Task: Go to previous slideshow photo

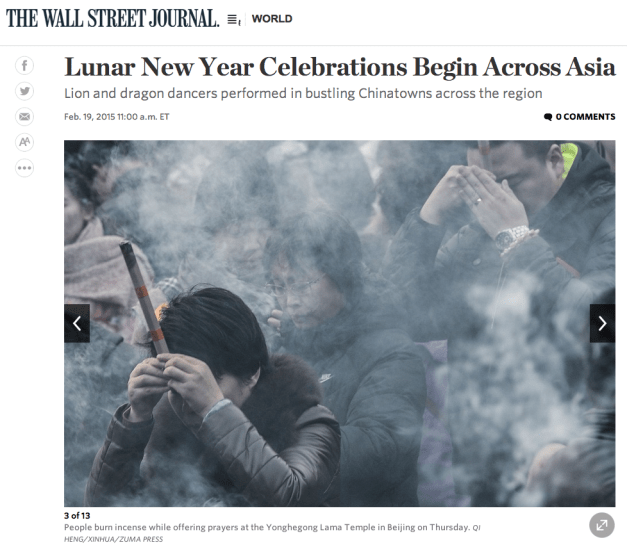Action: (x=77, y=323)
